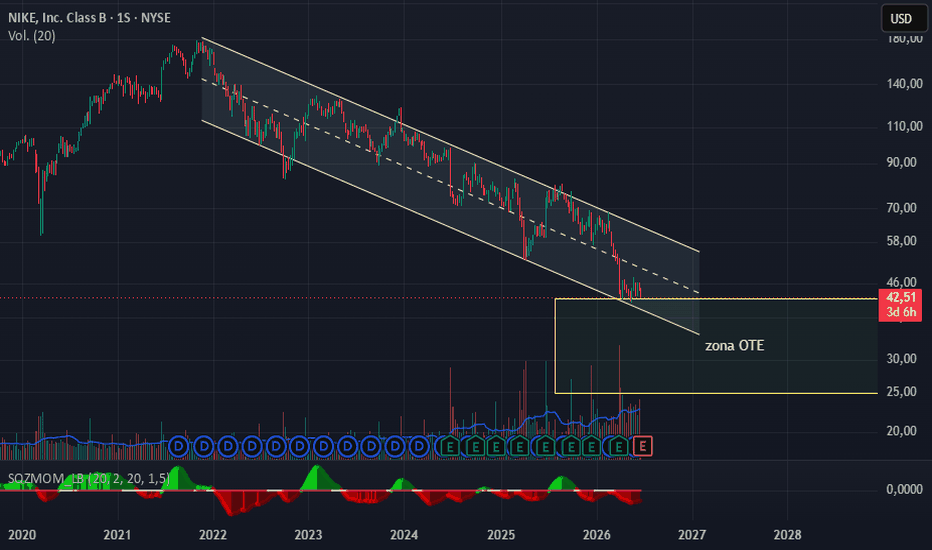The width and height of the screenshot is (932, 550).
Task: Click the green E marker beside the red one
Action: pos(619,446)
